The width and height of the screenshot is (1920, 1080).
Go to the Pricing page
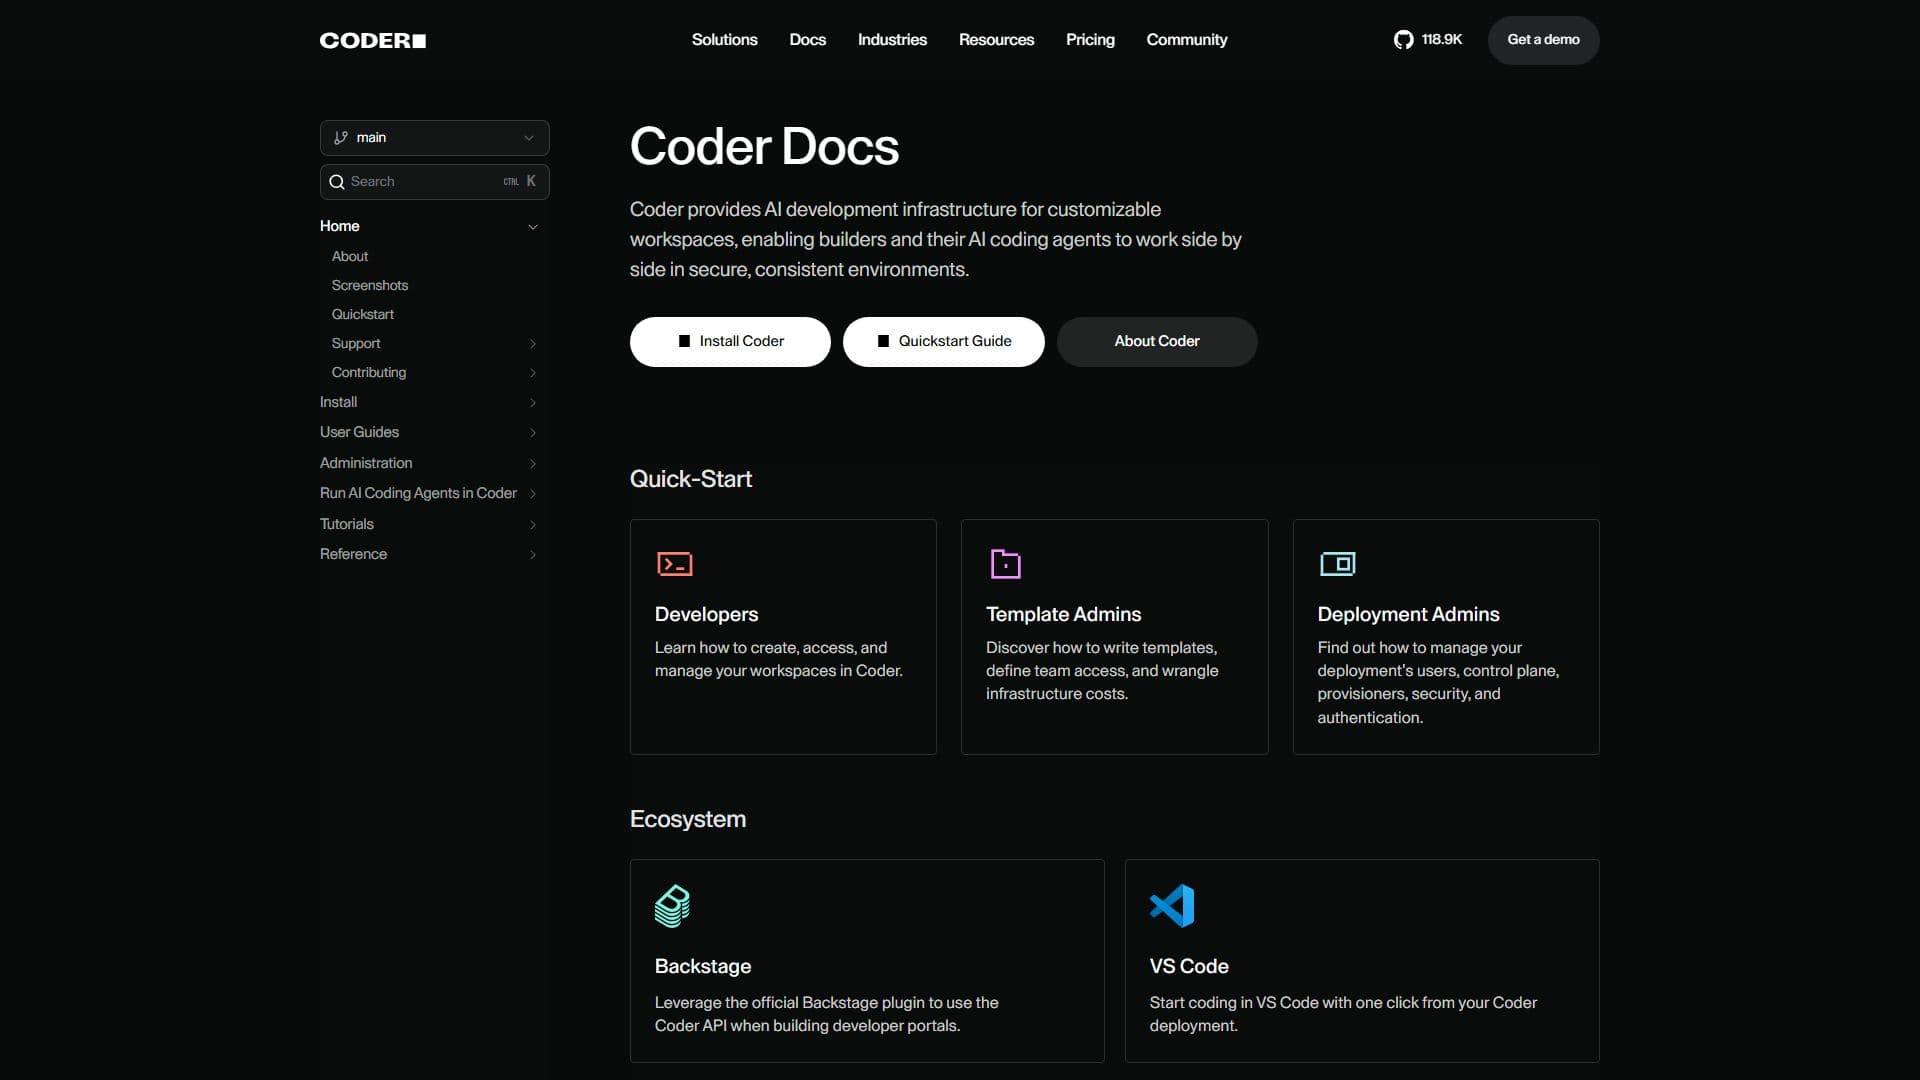(x=1090, y=40)
